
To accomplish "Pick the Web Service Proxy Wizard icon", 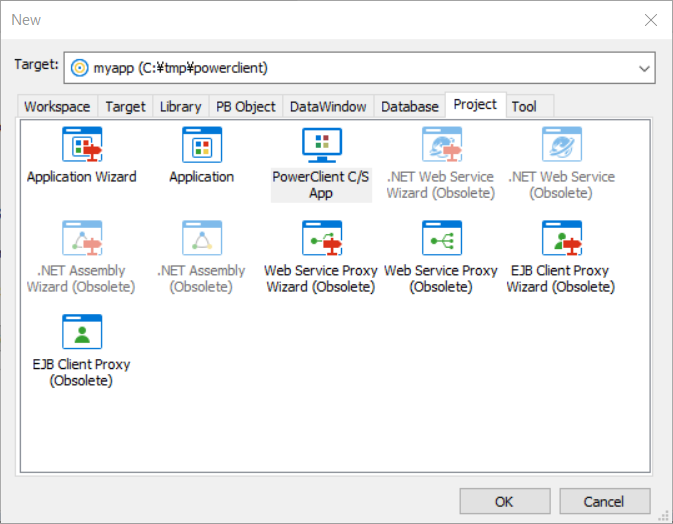I will 321,240.
